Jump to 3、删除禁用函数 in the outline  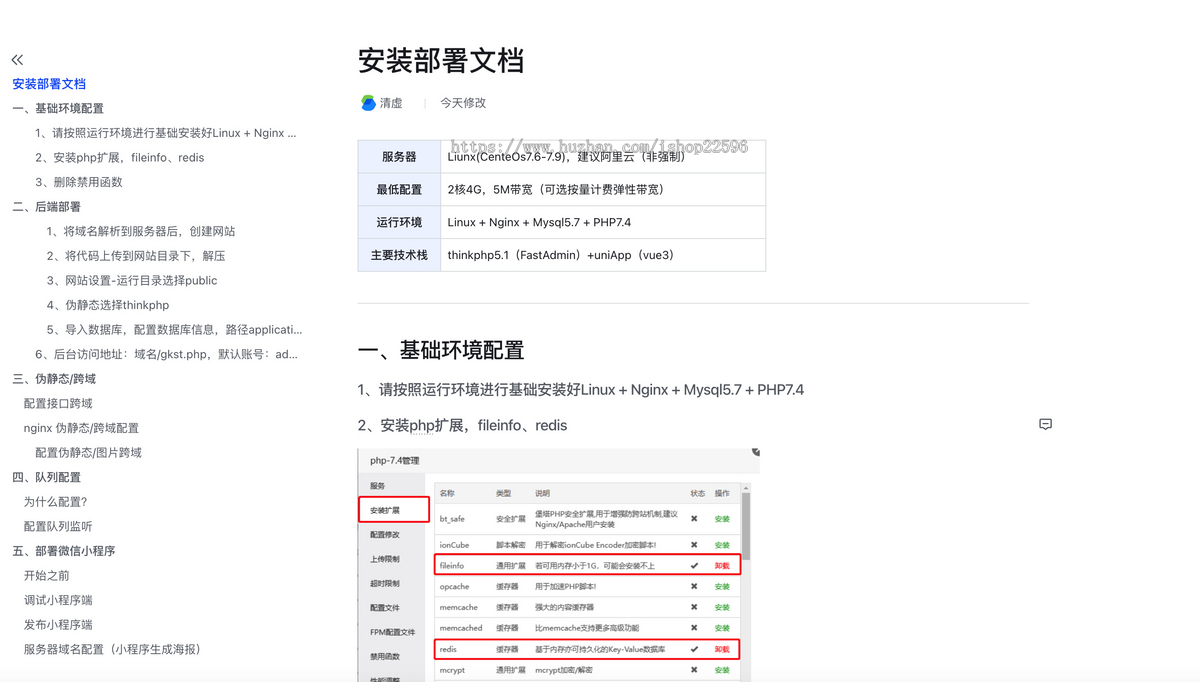click(79, 182)
